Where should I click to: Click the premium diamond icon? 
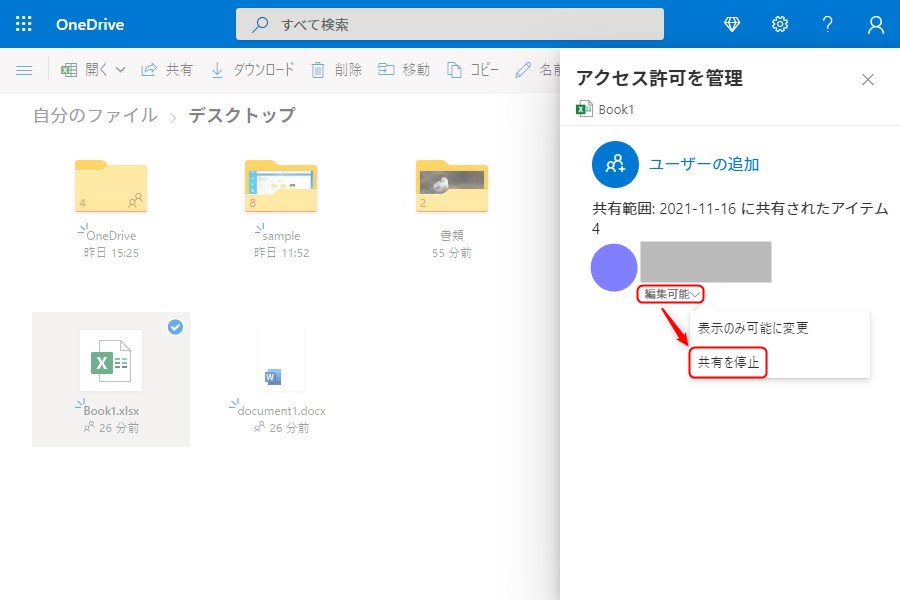tap(732, 24)
